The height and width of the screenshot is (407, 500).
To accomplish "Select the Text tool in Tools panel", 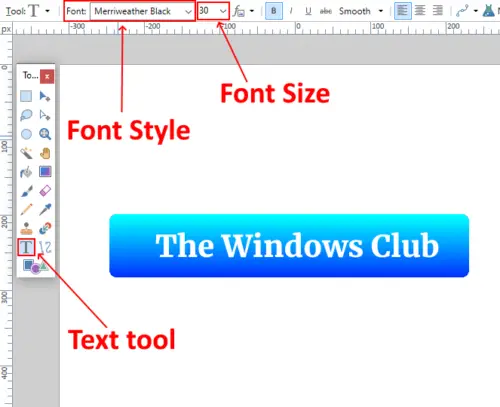I will 26,247.
